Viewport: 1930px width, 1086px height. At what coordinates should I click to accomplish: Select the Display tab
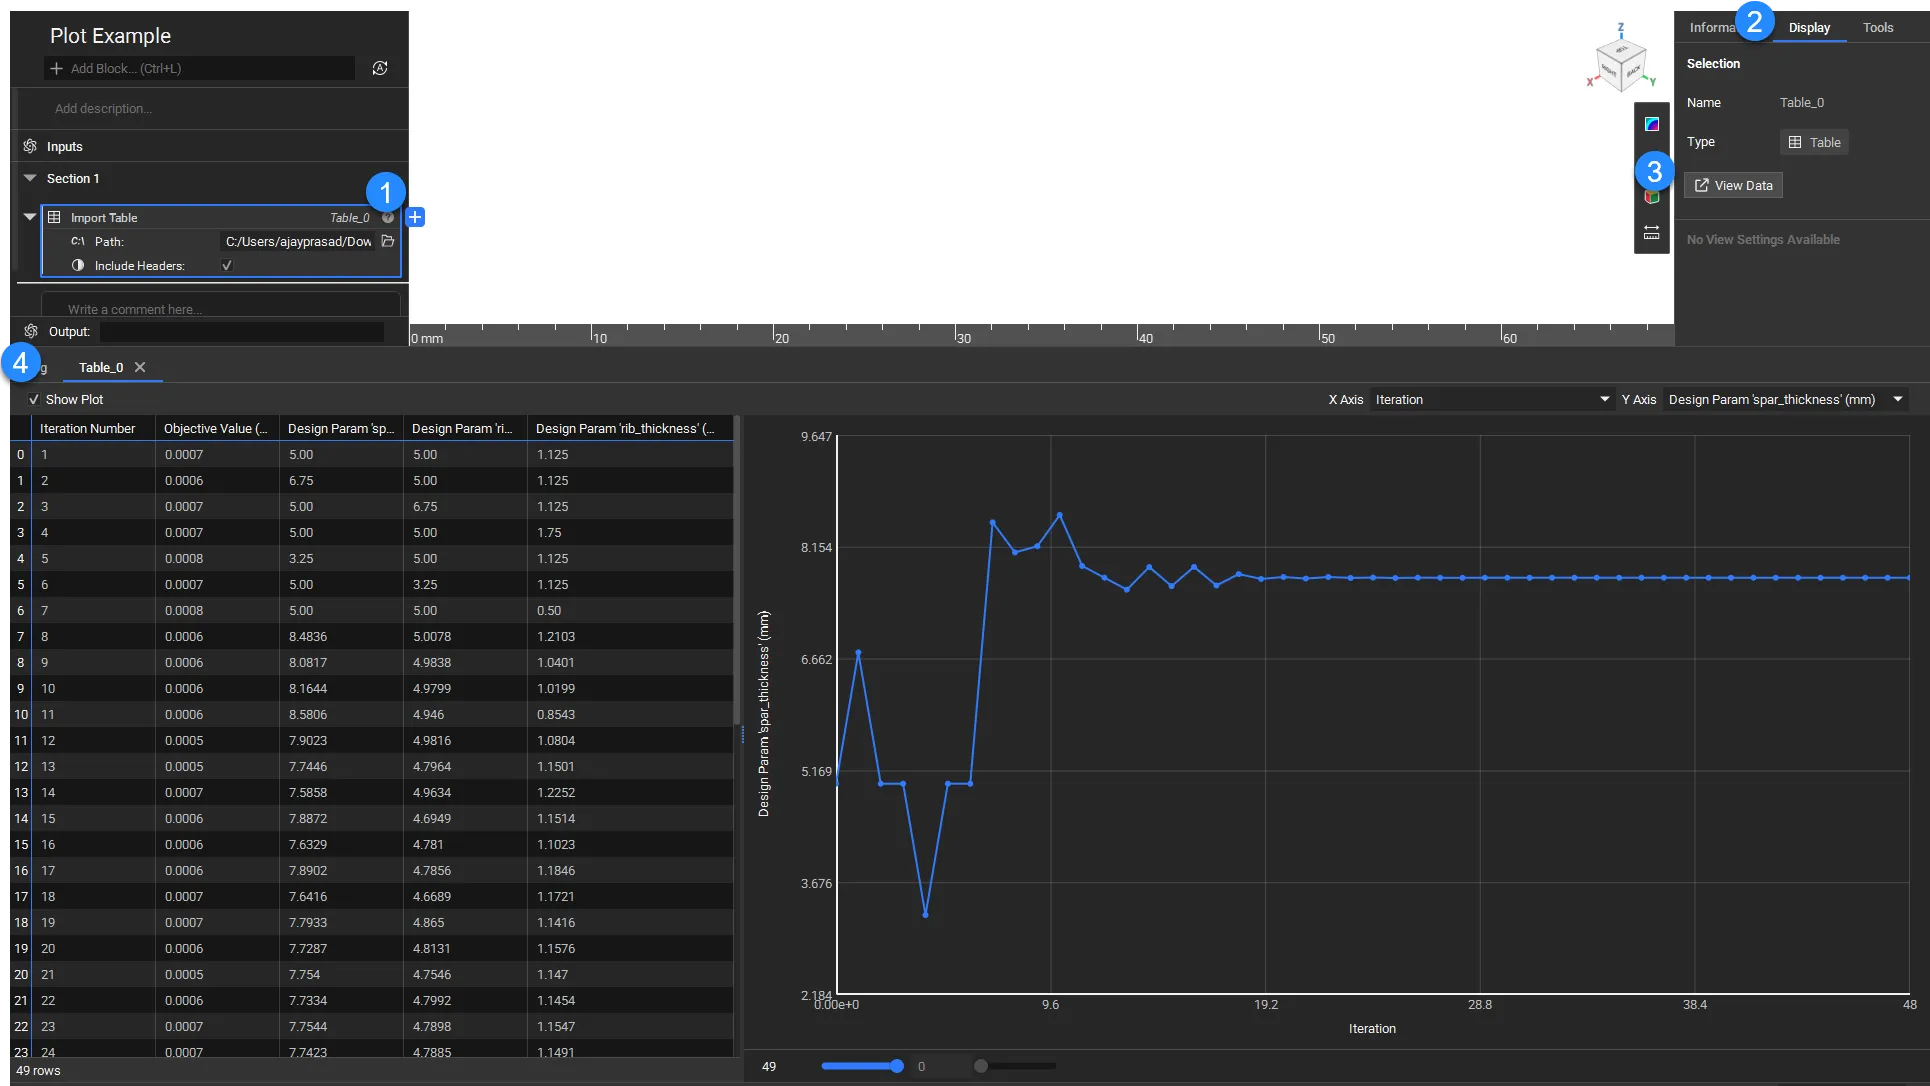point(1809,27)
